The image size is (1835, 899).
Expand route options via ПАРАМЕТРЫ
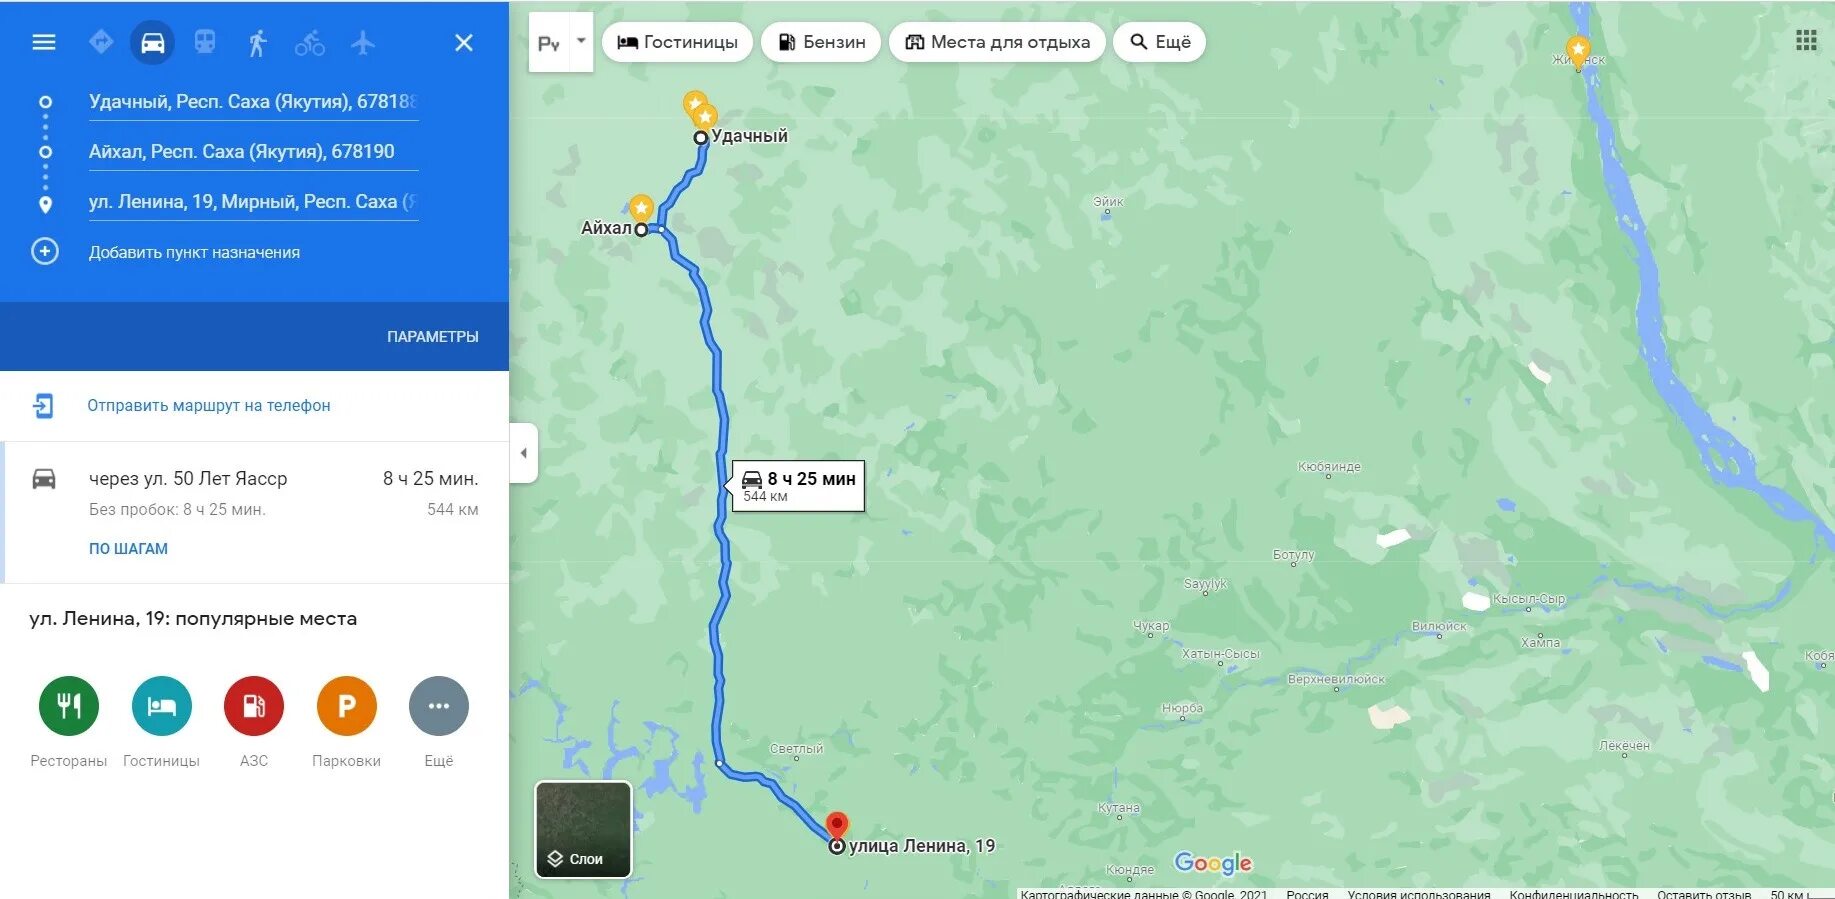pos(433,337)
